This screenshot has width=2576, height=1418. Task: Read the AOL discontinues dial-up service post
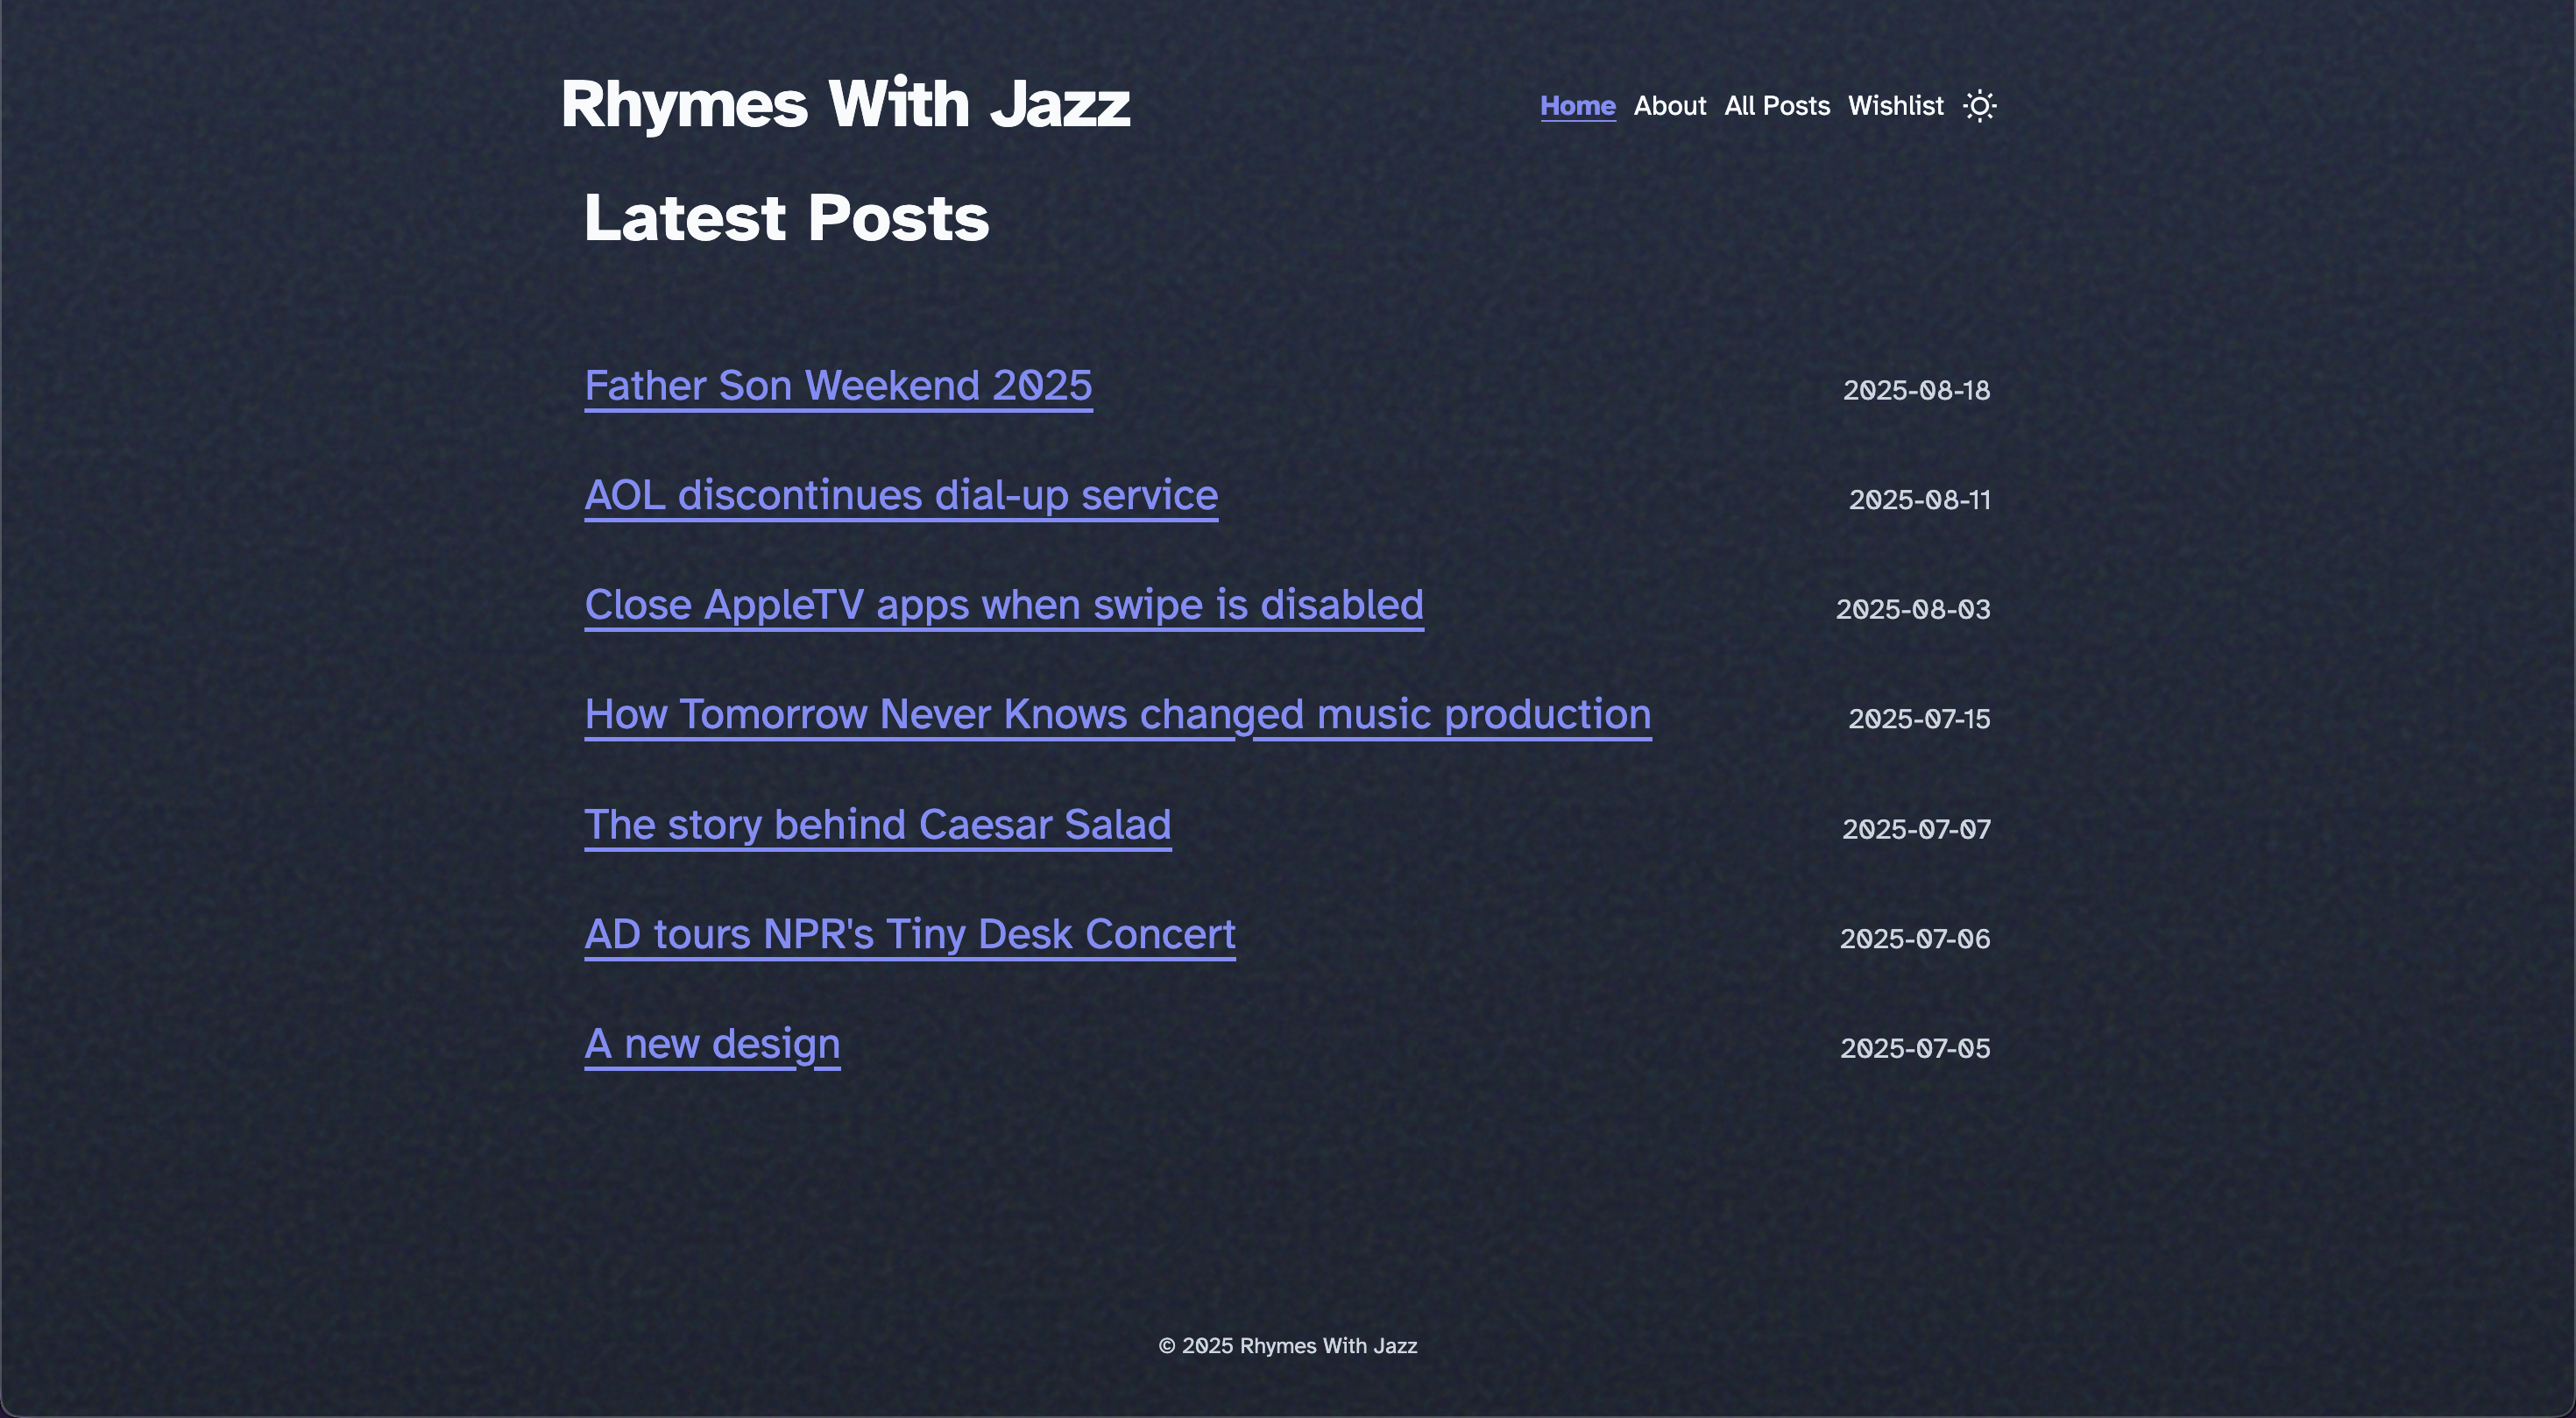click(x=901, y=496)
